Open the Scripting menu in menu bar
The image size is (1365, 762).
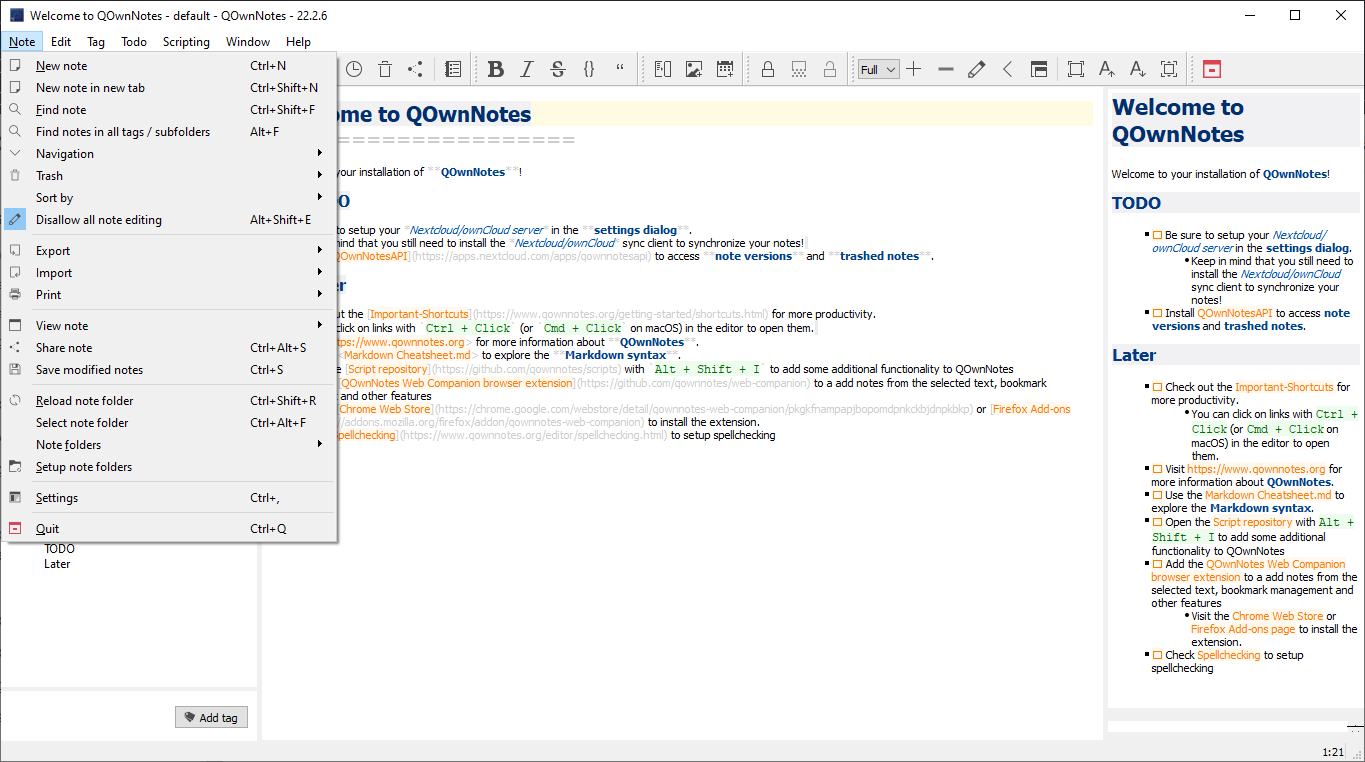186,42
